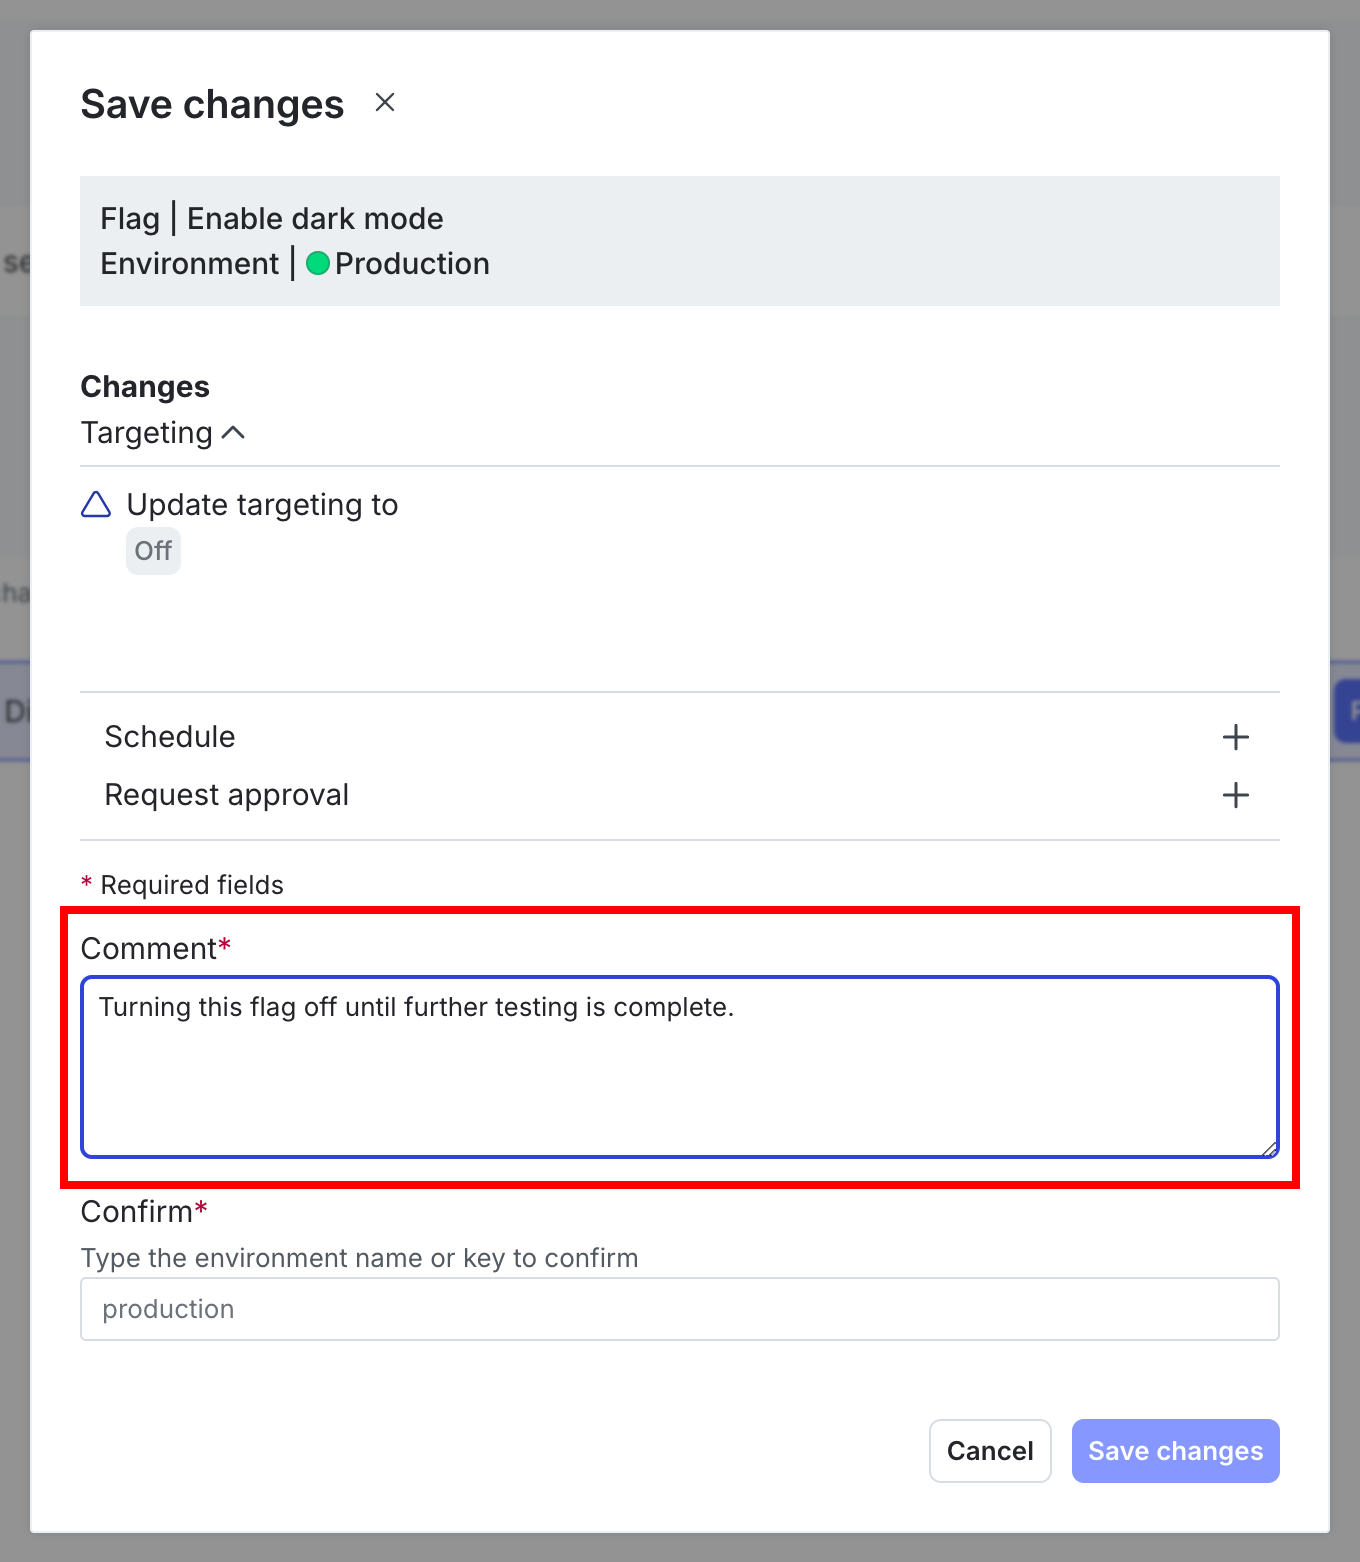This screenshot has width=1360, height=1562.
Task: Click the Environment Production summary row
Action: pyautogui.click(x=294, y=263)
